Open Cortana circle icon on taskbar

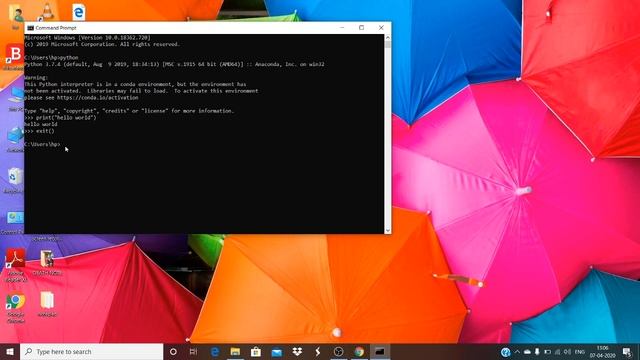(173, 351)
